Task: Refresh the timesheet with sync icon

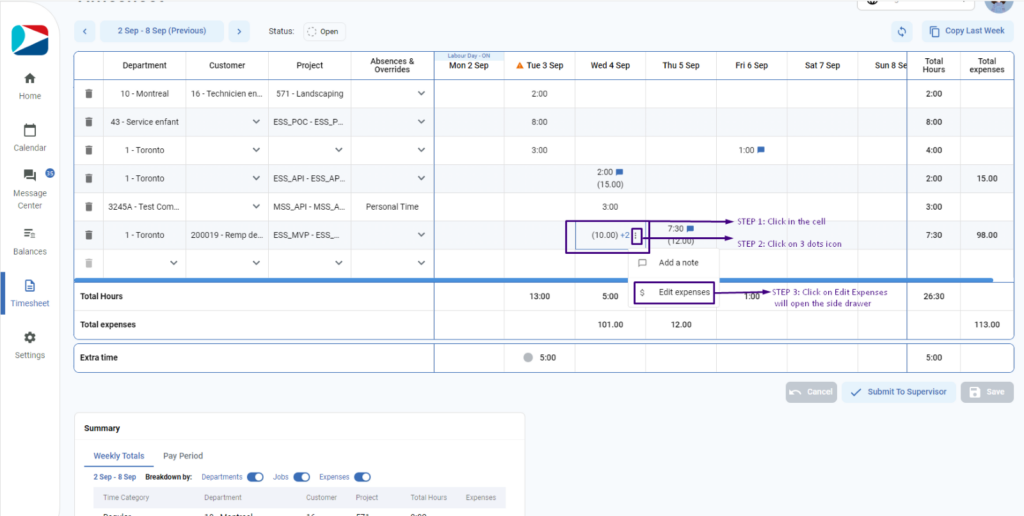Action: pyautogui.click(x=903, y=31)
